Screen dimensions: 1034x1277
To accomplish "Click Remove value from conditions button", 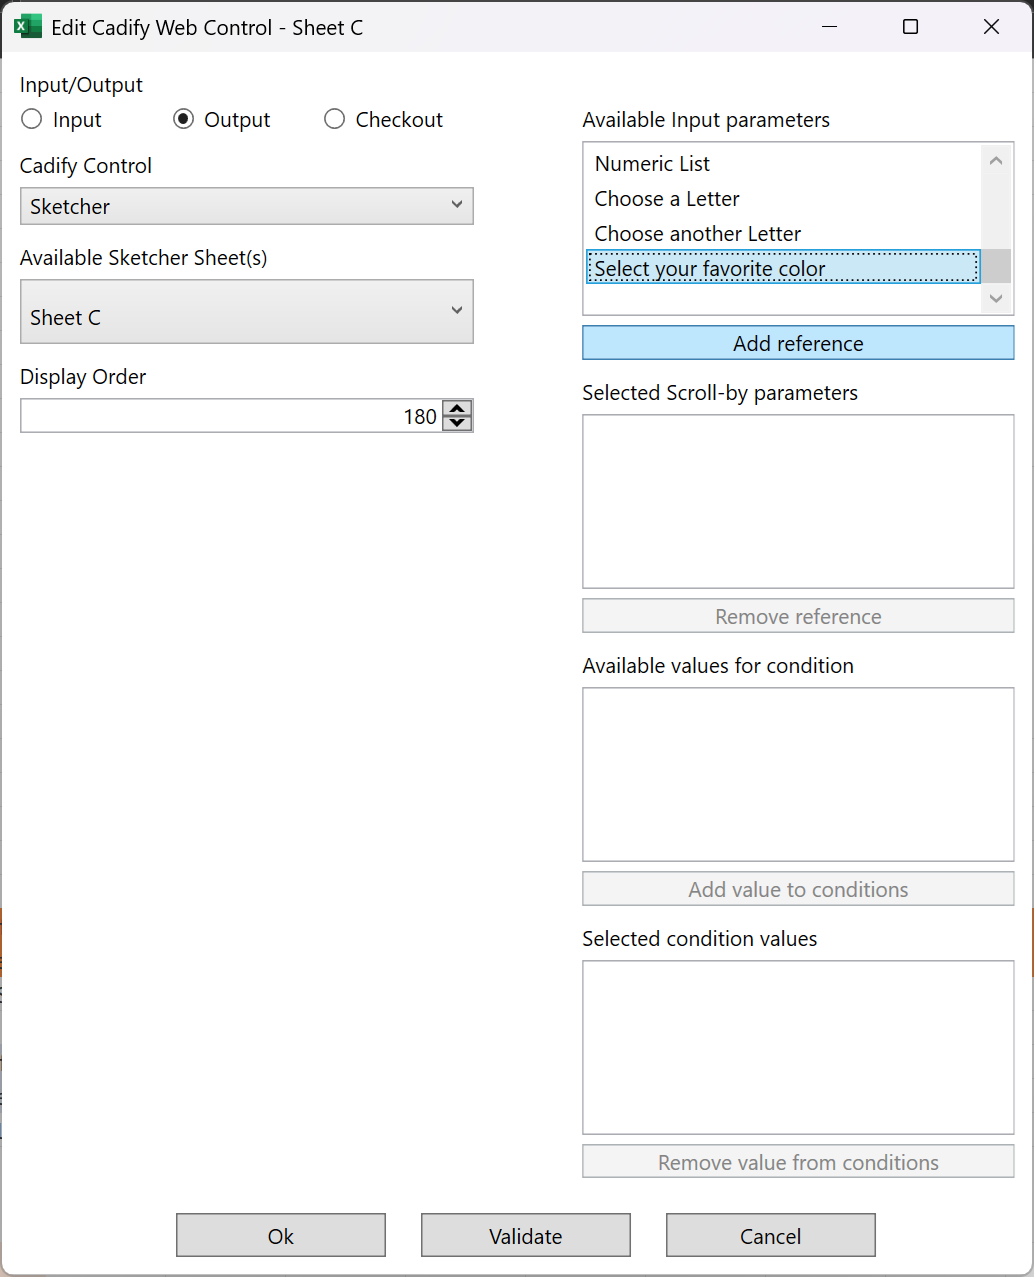I will (798, 1162).
